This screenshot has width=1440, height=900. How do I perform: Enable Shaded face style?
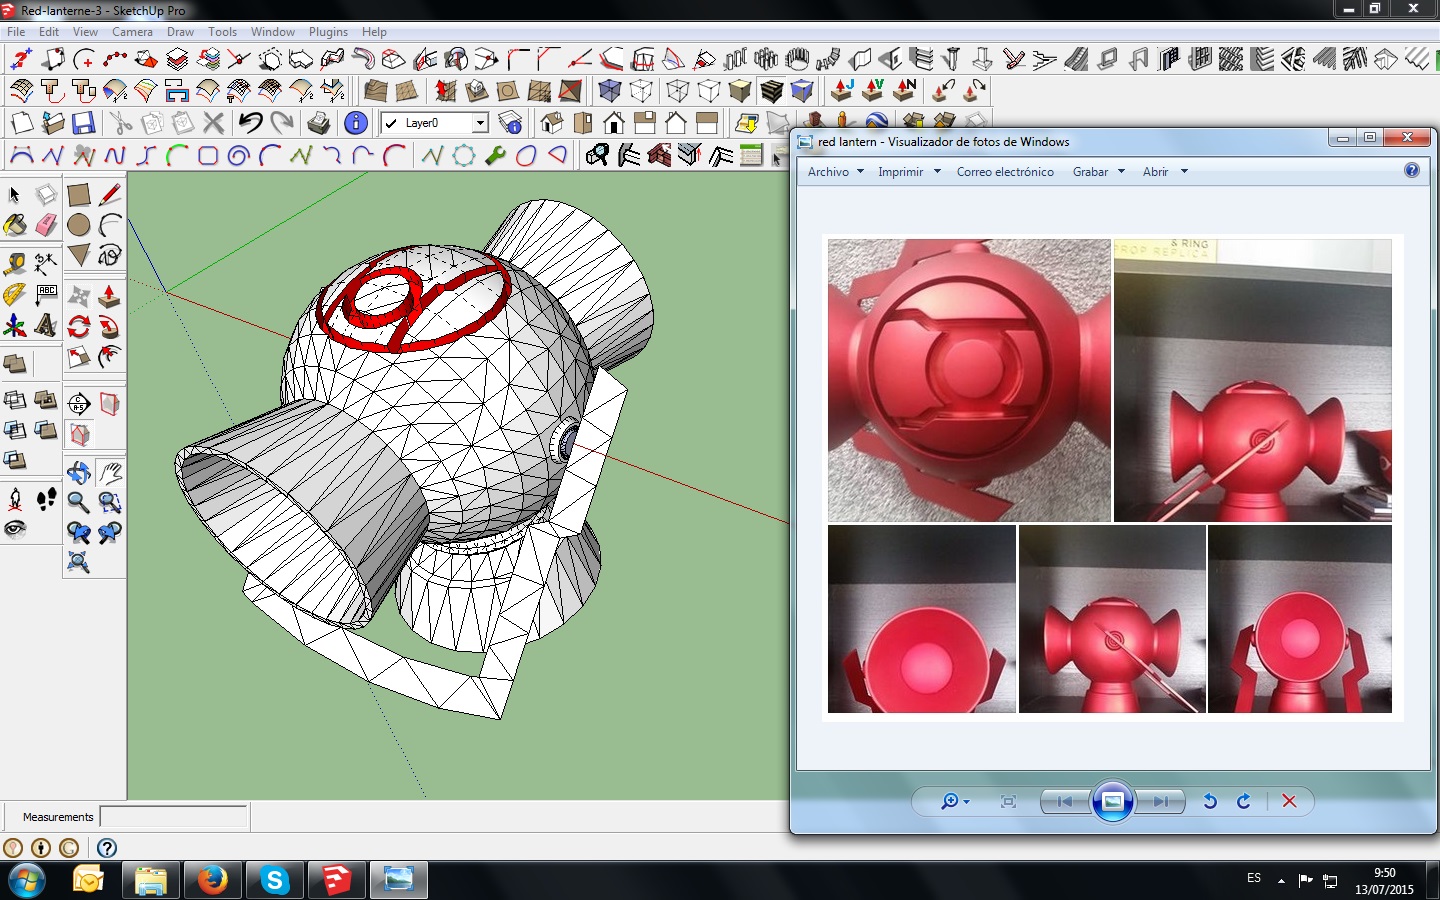[740, 92]
